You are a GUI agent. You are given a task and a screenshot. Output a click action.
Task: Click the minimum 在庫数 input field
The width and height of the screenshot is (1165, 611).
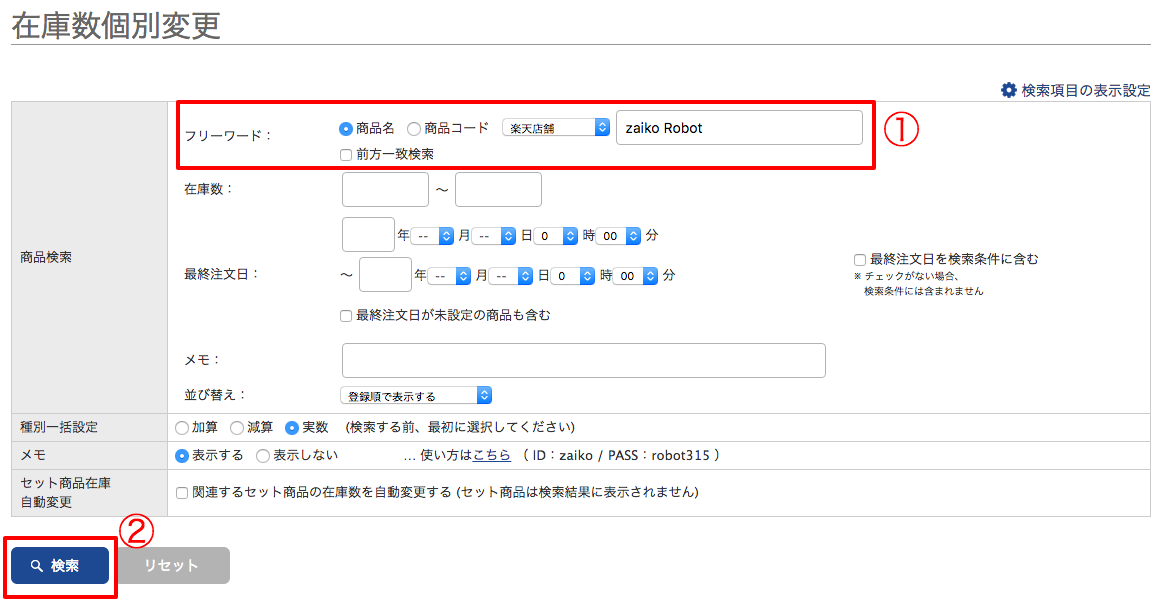tap(385, 189)
